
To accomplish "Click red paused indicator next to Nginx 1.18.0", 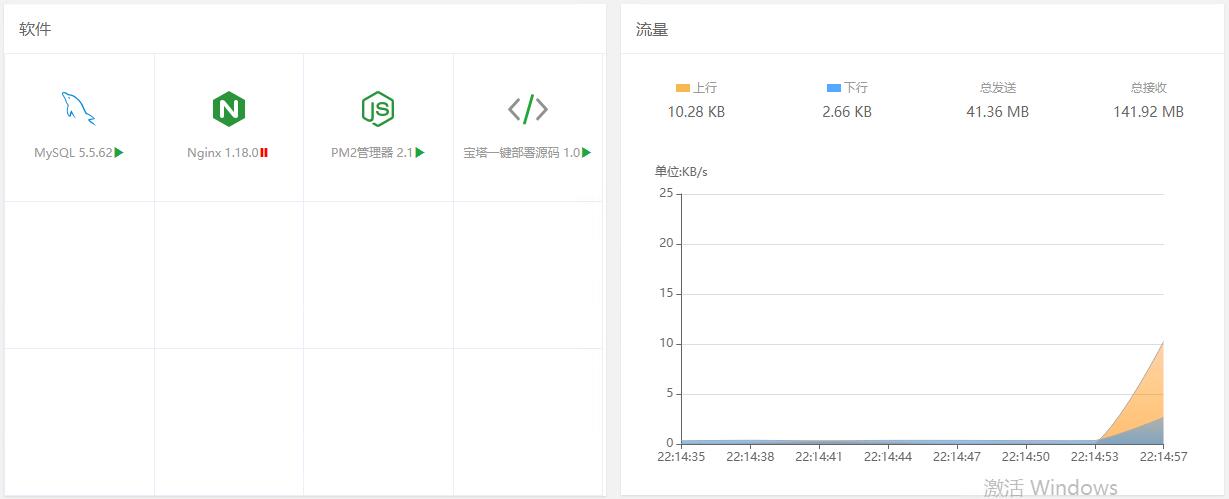I will tap(264, 153).
